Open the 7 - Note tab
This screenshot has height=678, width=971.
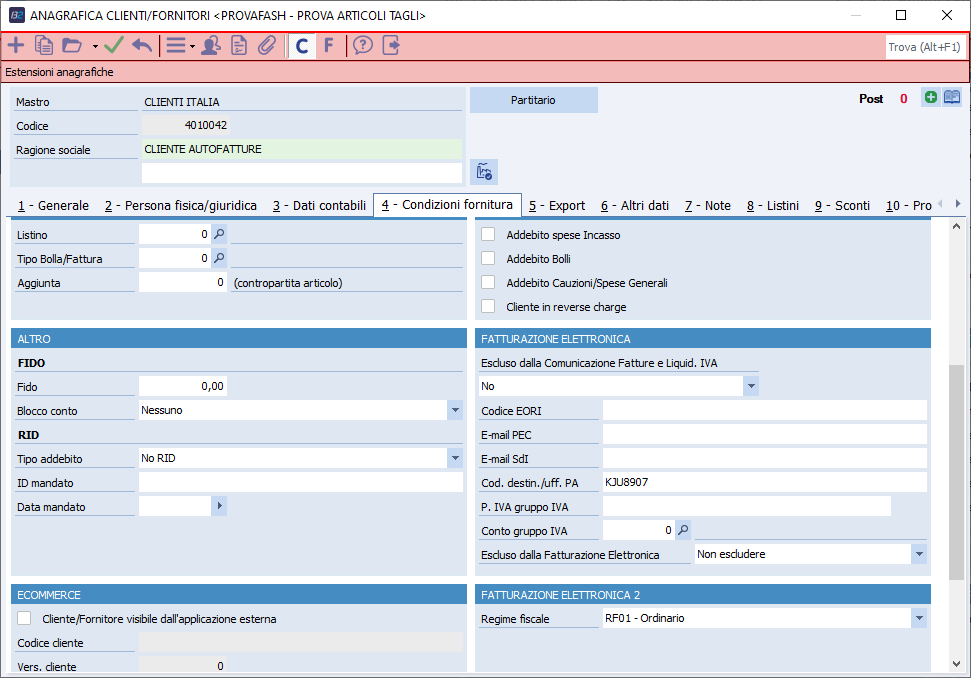click(707, 206)
